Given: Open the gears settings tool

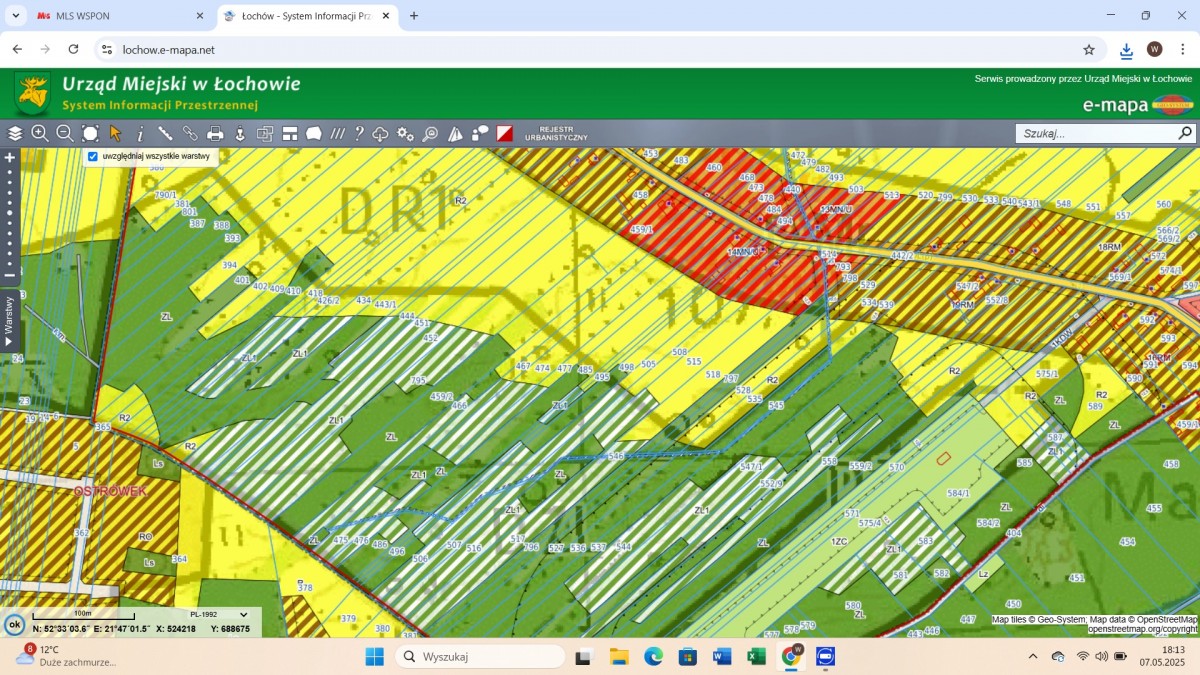Looking at the screenshot, I should 405,133.
